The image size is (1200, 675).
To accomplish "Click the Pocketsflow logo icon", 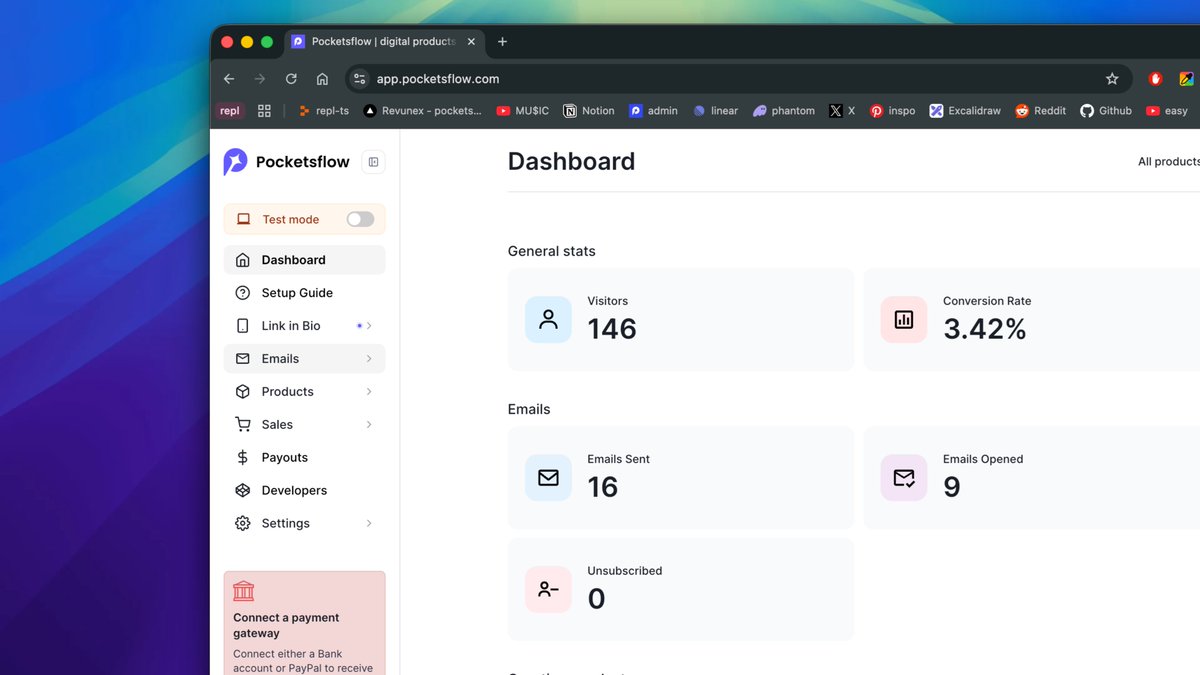I will coord(235,162).
